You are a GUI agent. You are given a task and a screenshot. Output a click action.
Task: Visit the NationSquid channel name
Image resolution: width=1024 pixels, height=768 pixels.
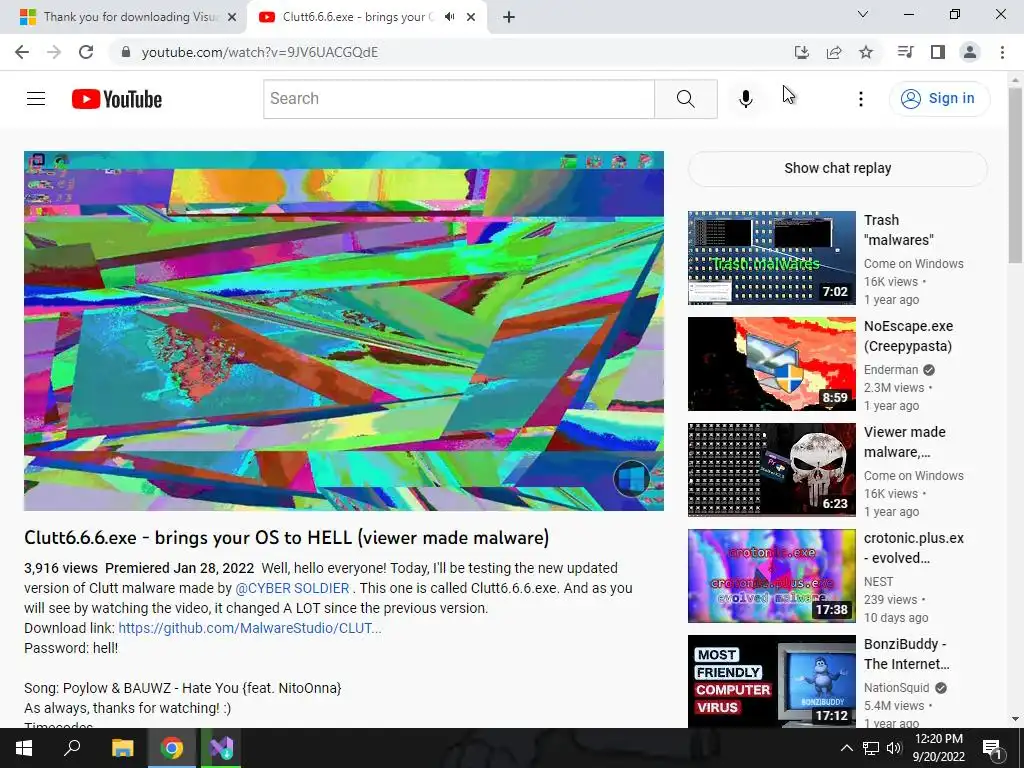tap(896, 688)
